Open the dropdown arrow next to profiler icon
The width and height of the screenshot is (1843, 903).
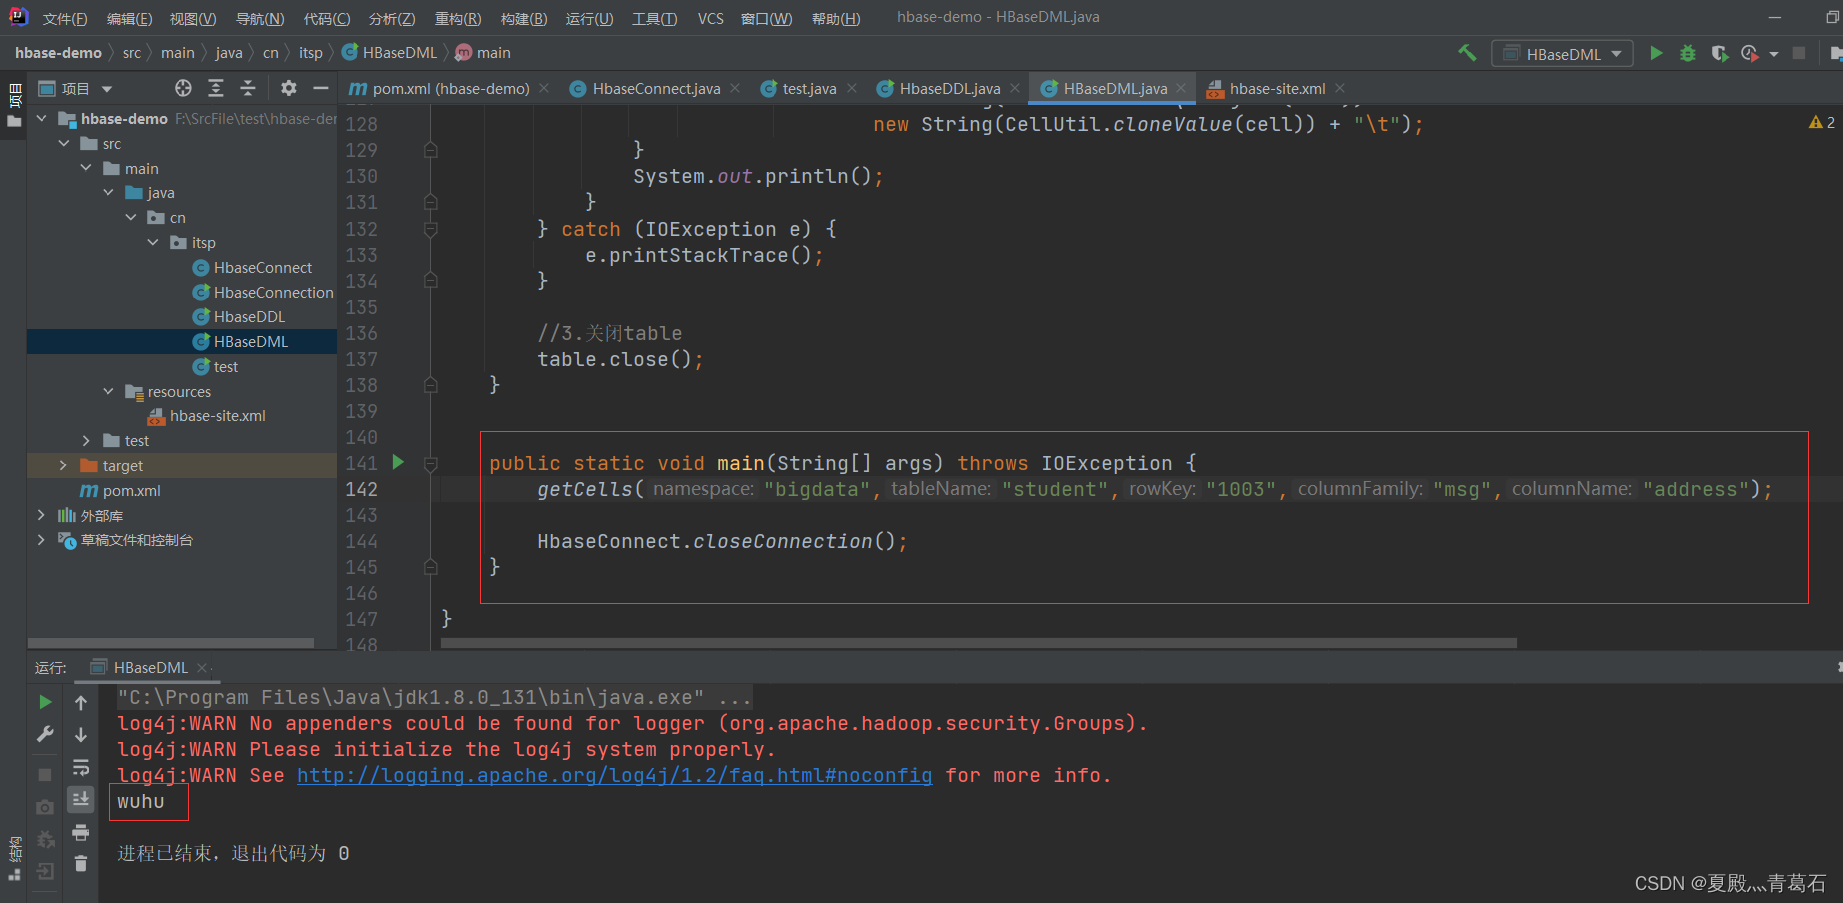pos(1774,54)
